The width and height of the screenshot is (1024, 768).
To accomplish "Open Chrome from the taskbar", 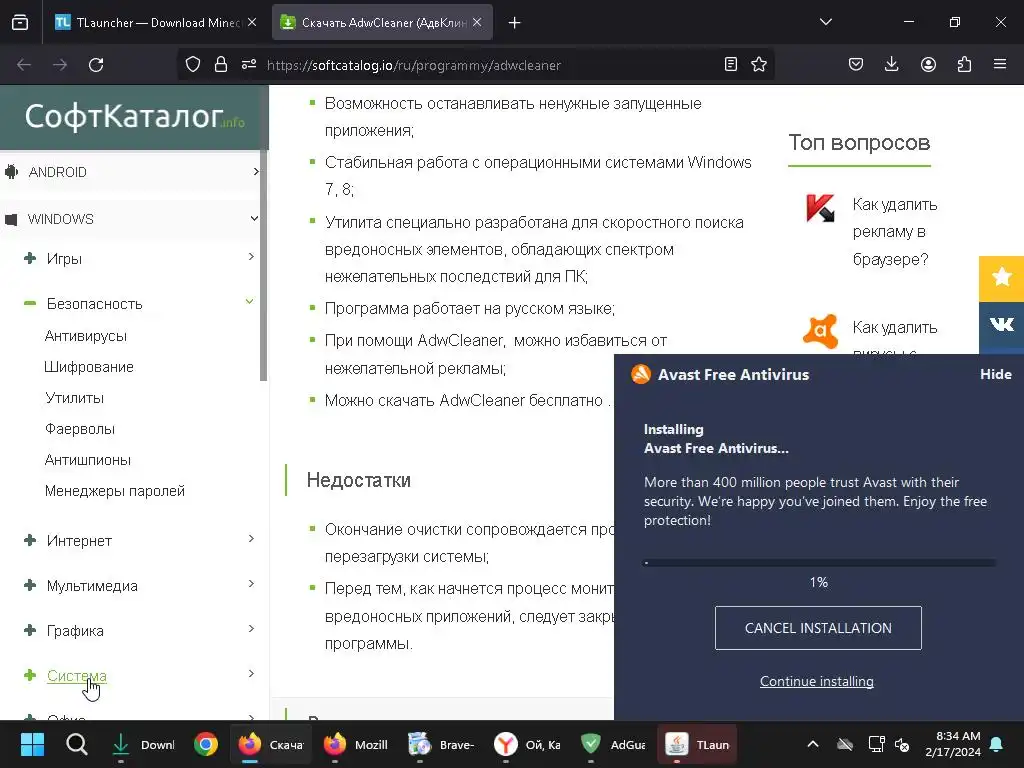I will tap(205, 744).
